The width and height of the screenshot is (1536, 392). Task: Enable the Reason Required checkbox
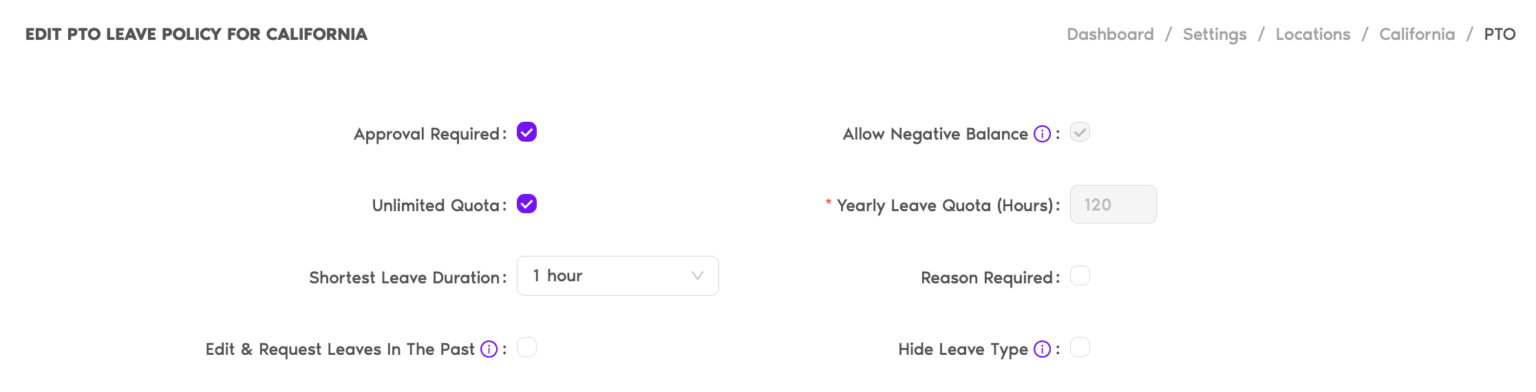point(1080,276)
